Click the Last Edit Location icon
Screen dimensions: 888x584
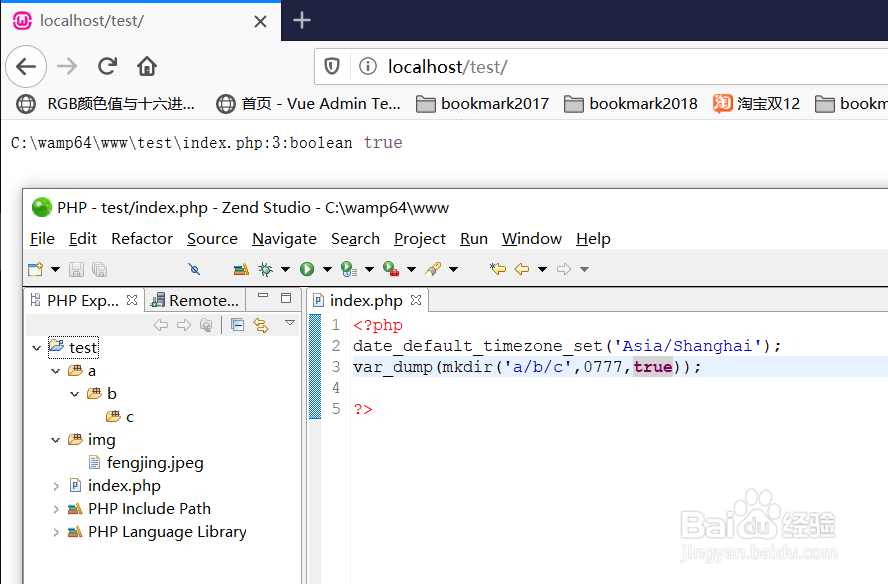click(498, 269)
